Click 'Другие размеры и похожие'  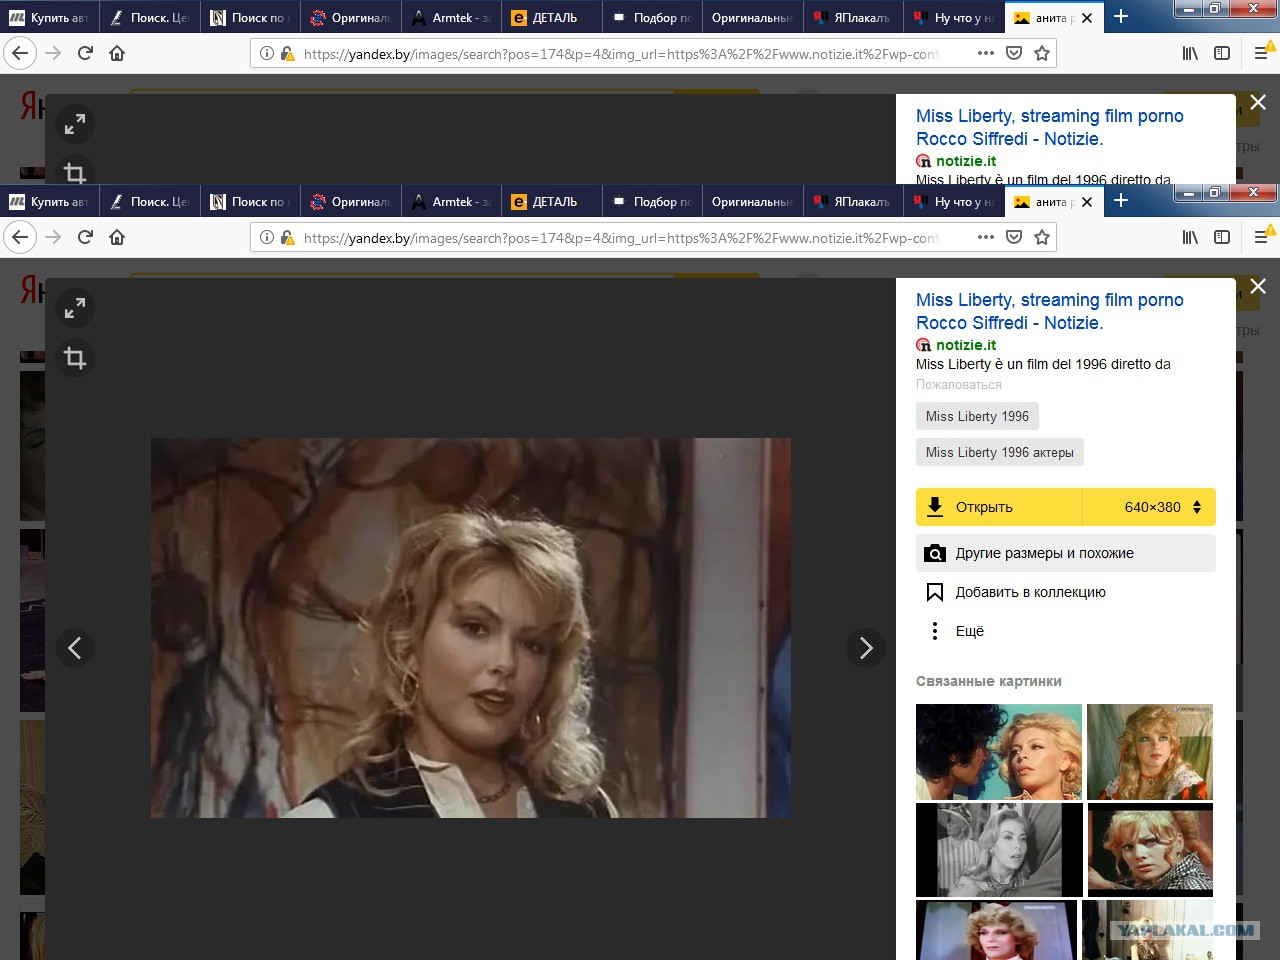pos(1066,553)
